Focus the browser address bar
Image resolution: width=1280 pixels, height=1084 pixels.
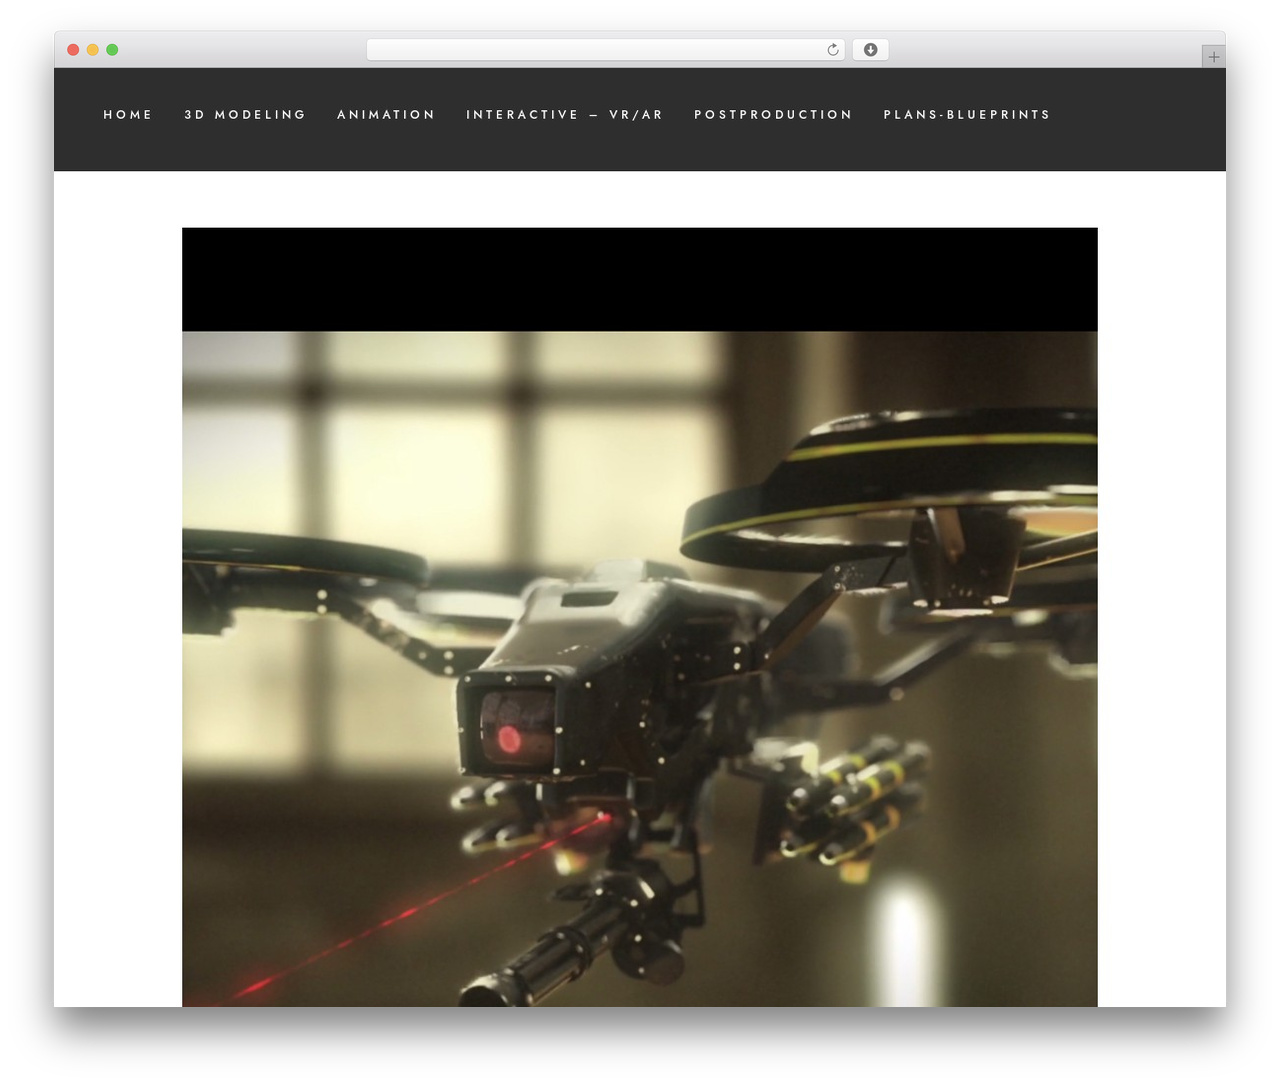click(605, 50)
